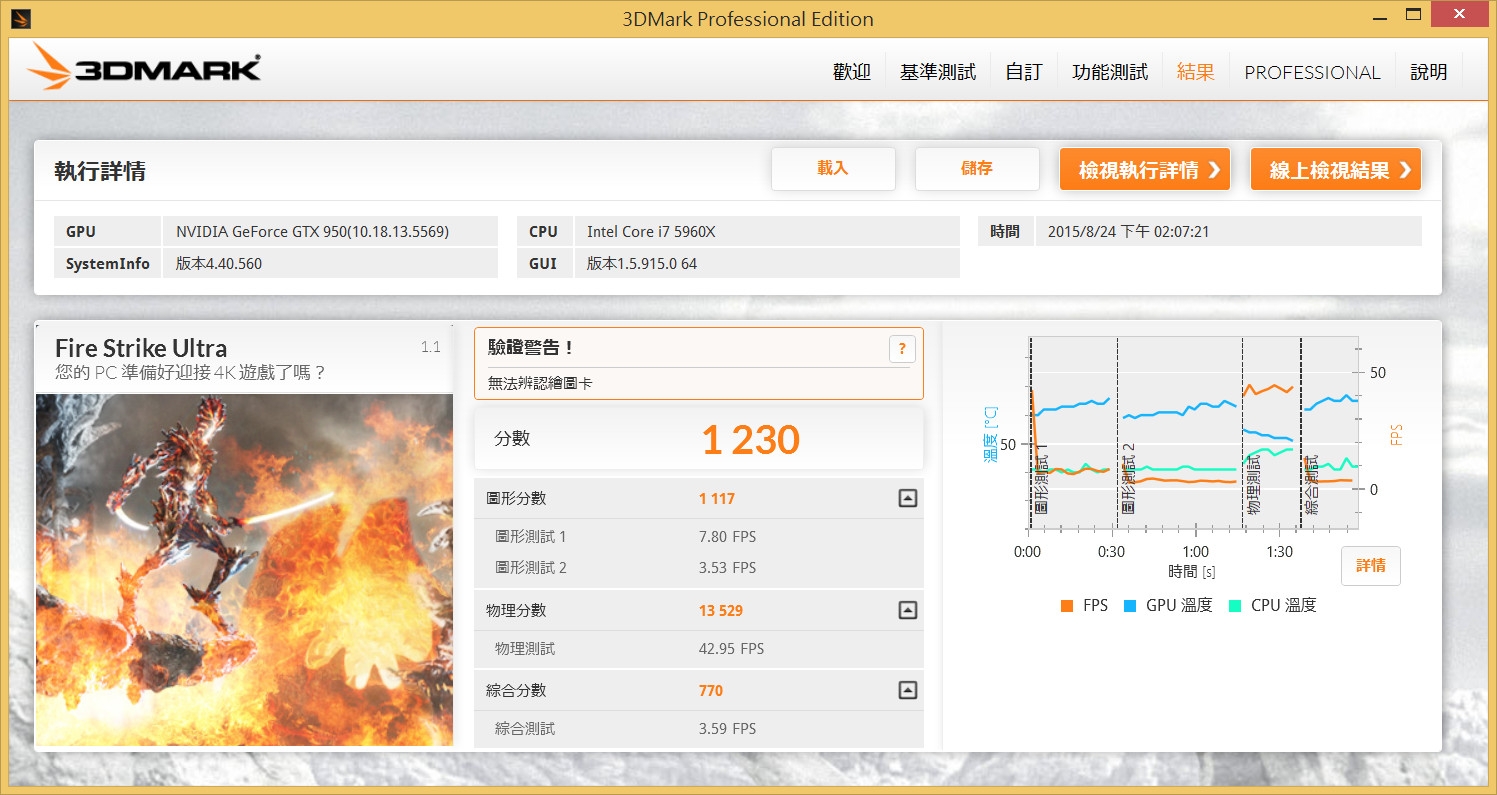Viewport: 1497px width, 795px height.
Task: Click the orange FPS legend swatch
Action: coord(1066,606)
